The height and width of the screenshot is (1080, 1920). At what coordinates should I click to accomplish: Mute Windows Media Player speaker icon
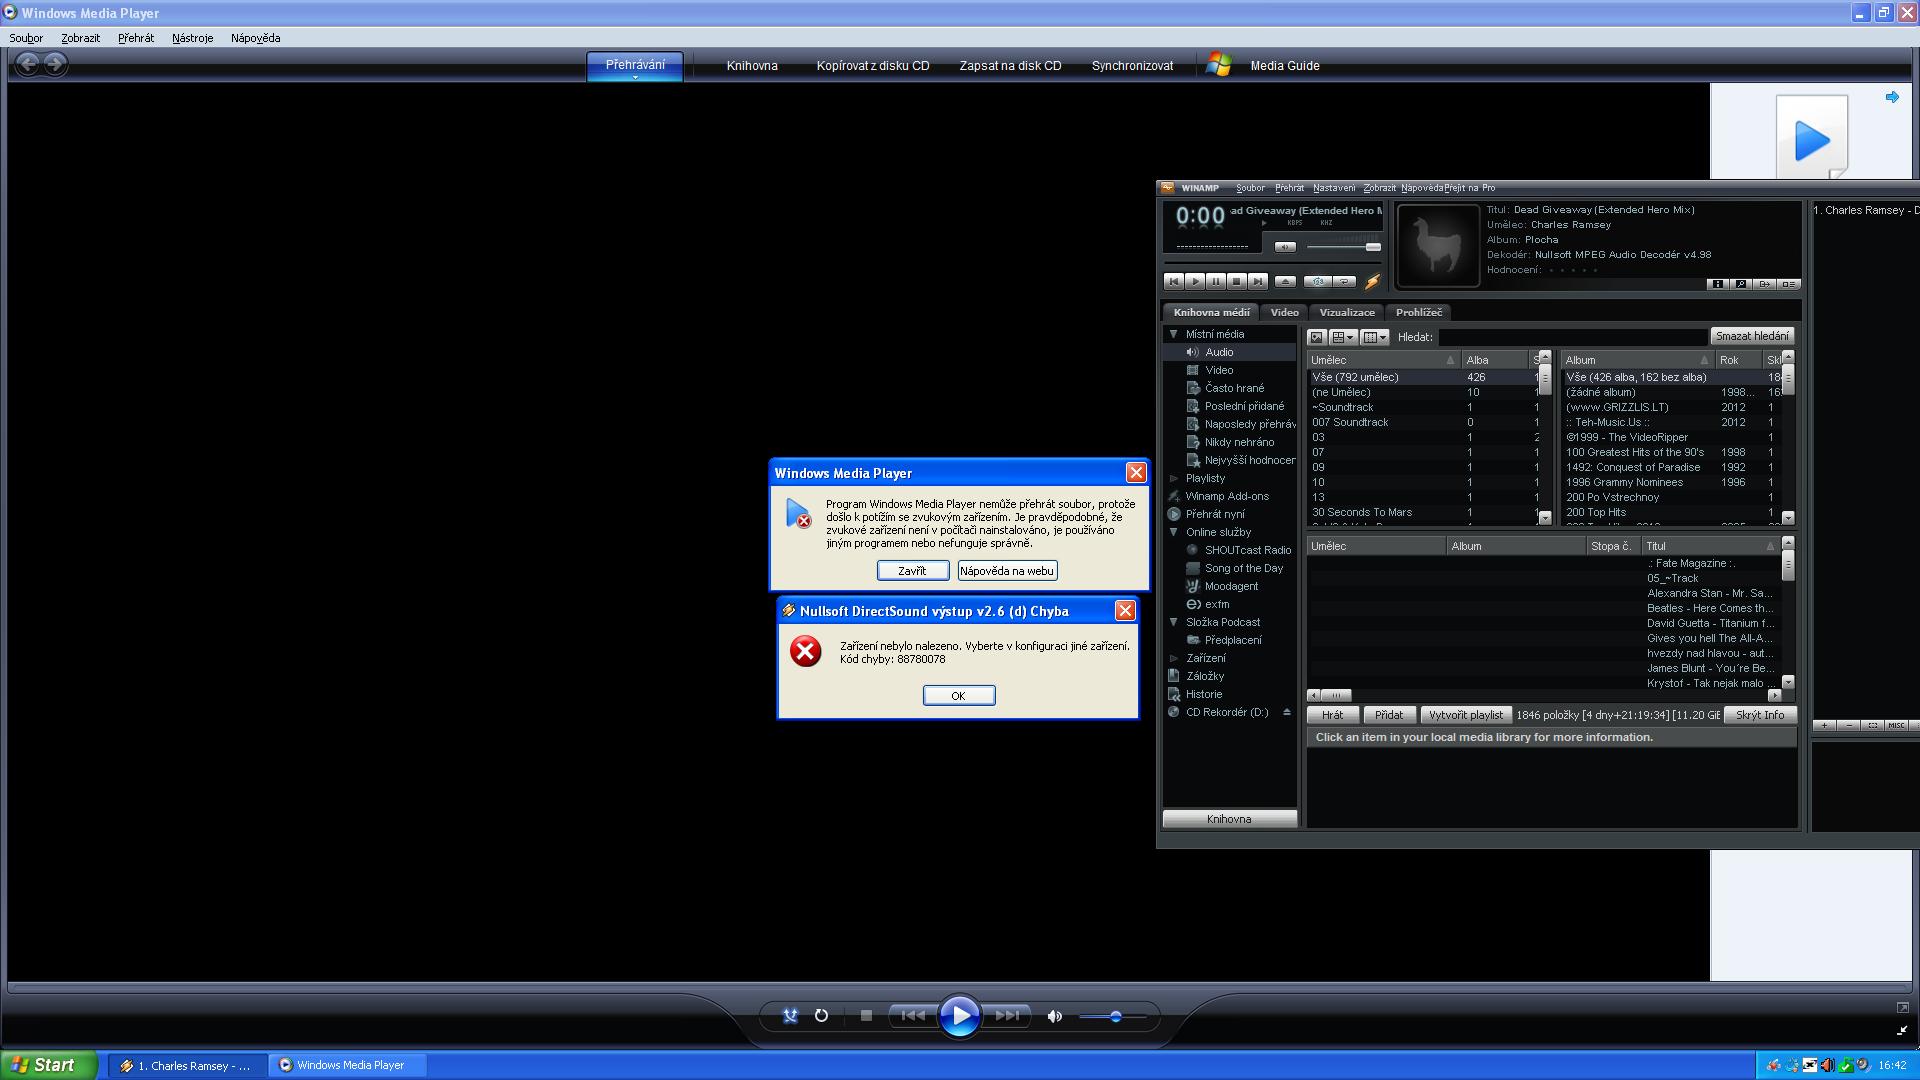coord(1054,1016)
